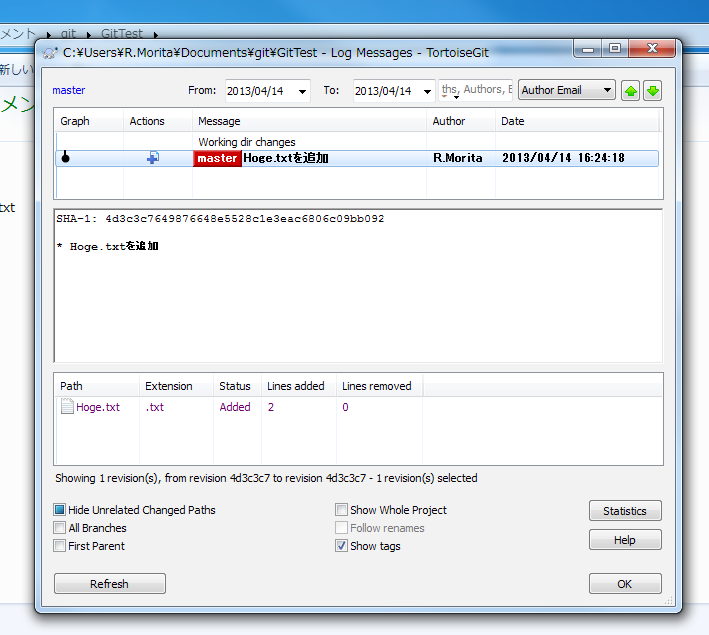Screen dimensions: 709x635
Task: Click the master branch link
Action: click(x=69, y=90)
